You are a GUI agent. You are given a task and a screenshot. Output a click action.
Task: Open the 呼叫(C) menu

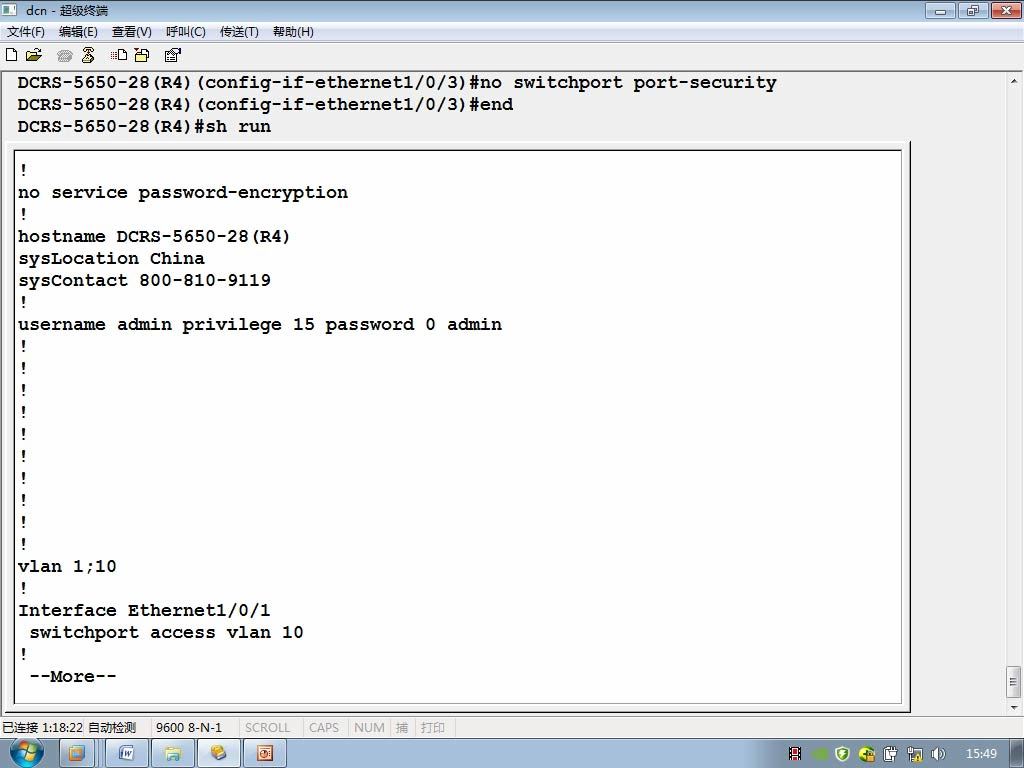coord(186,31)
